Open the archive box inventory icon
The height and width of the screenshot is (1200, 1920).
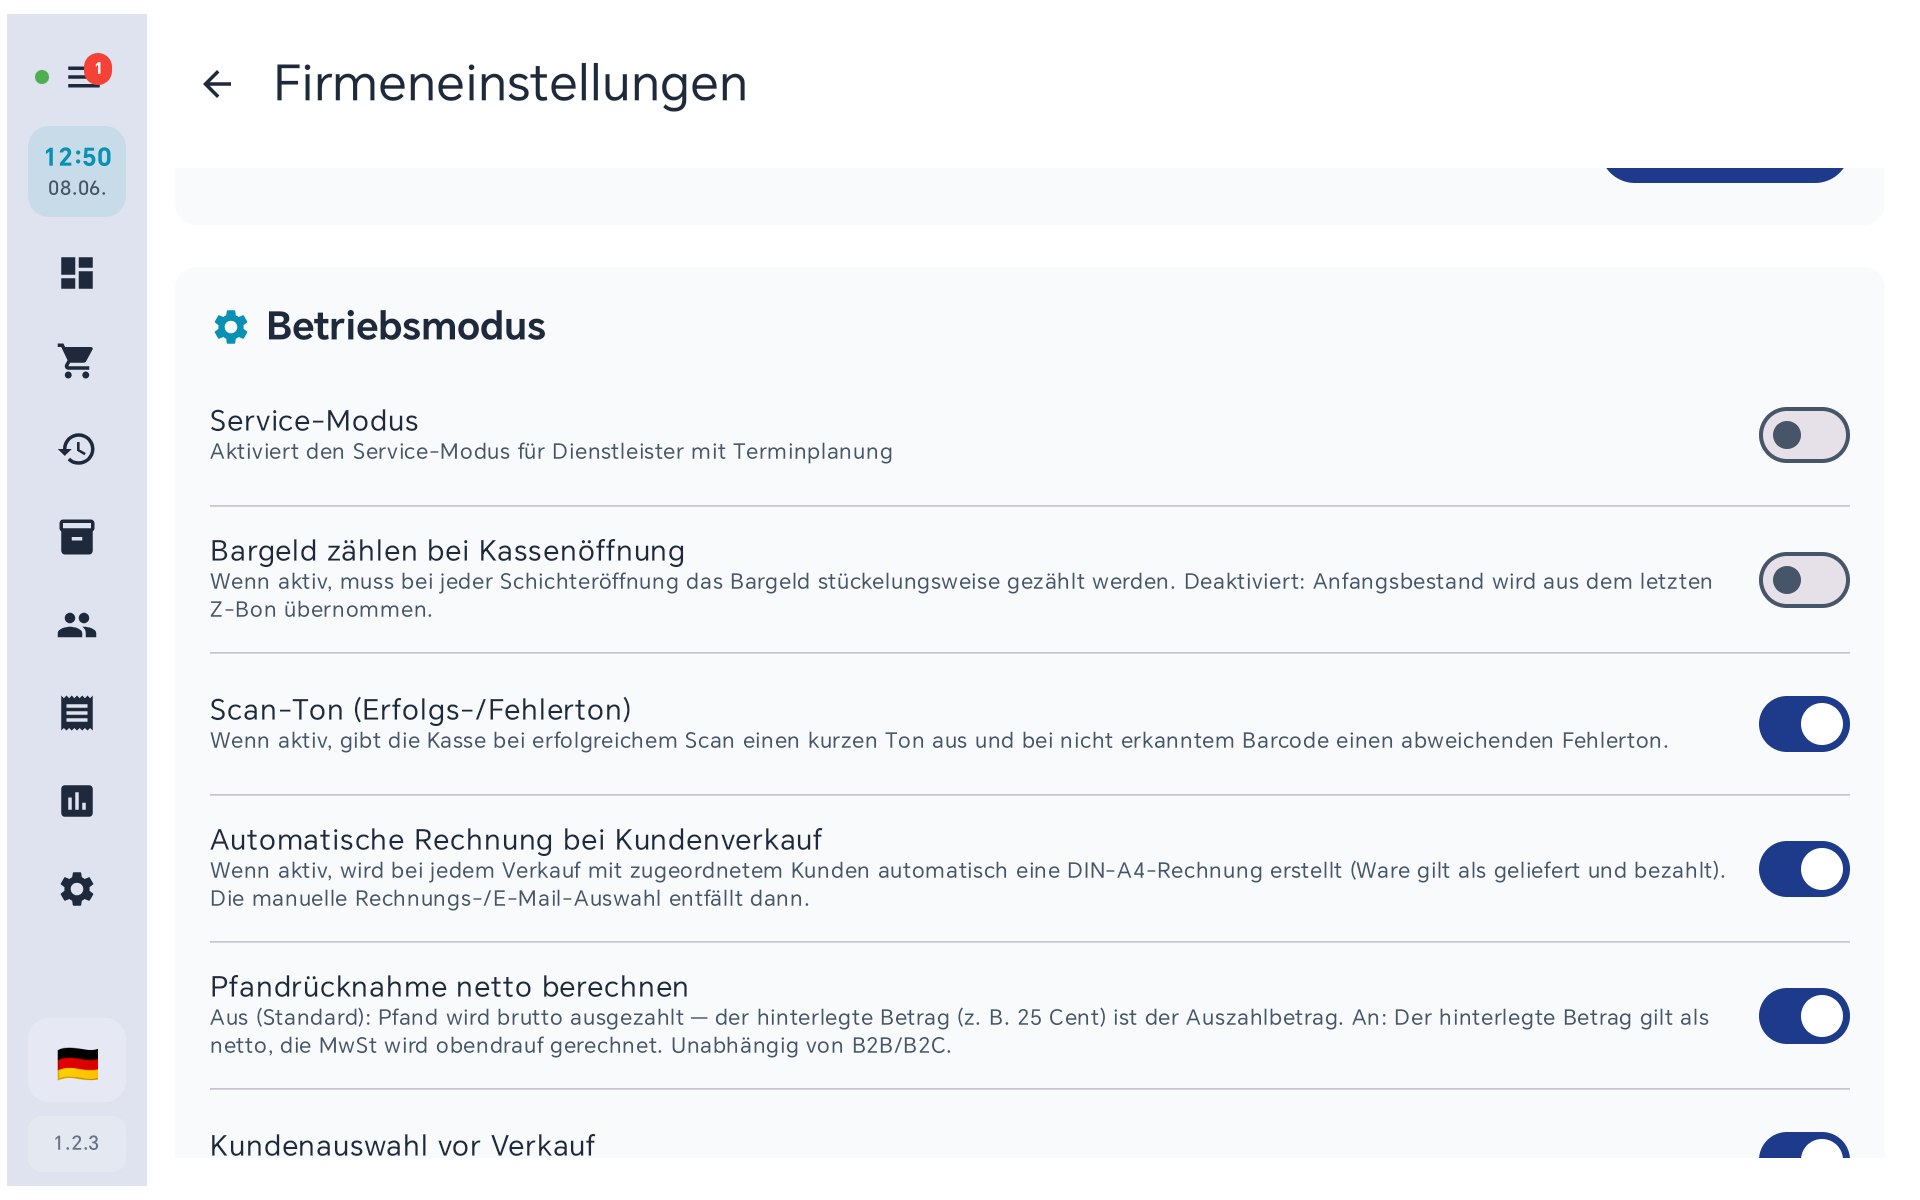(77, 537)
